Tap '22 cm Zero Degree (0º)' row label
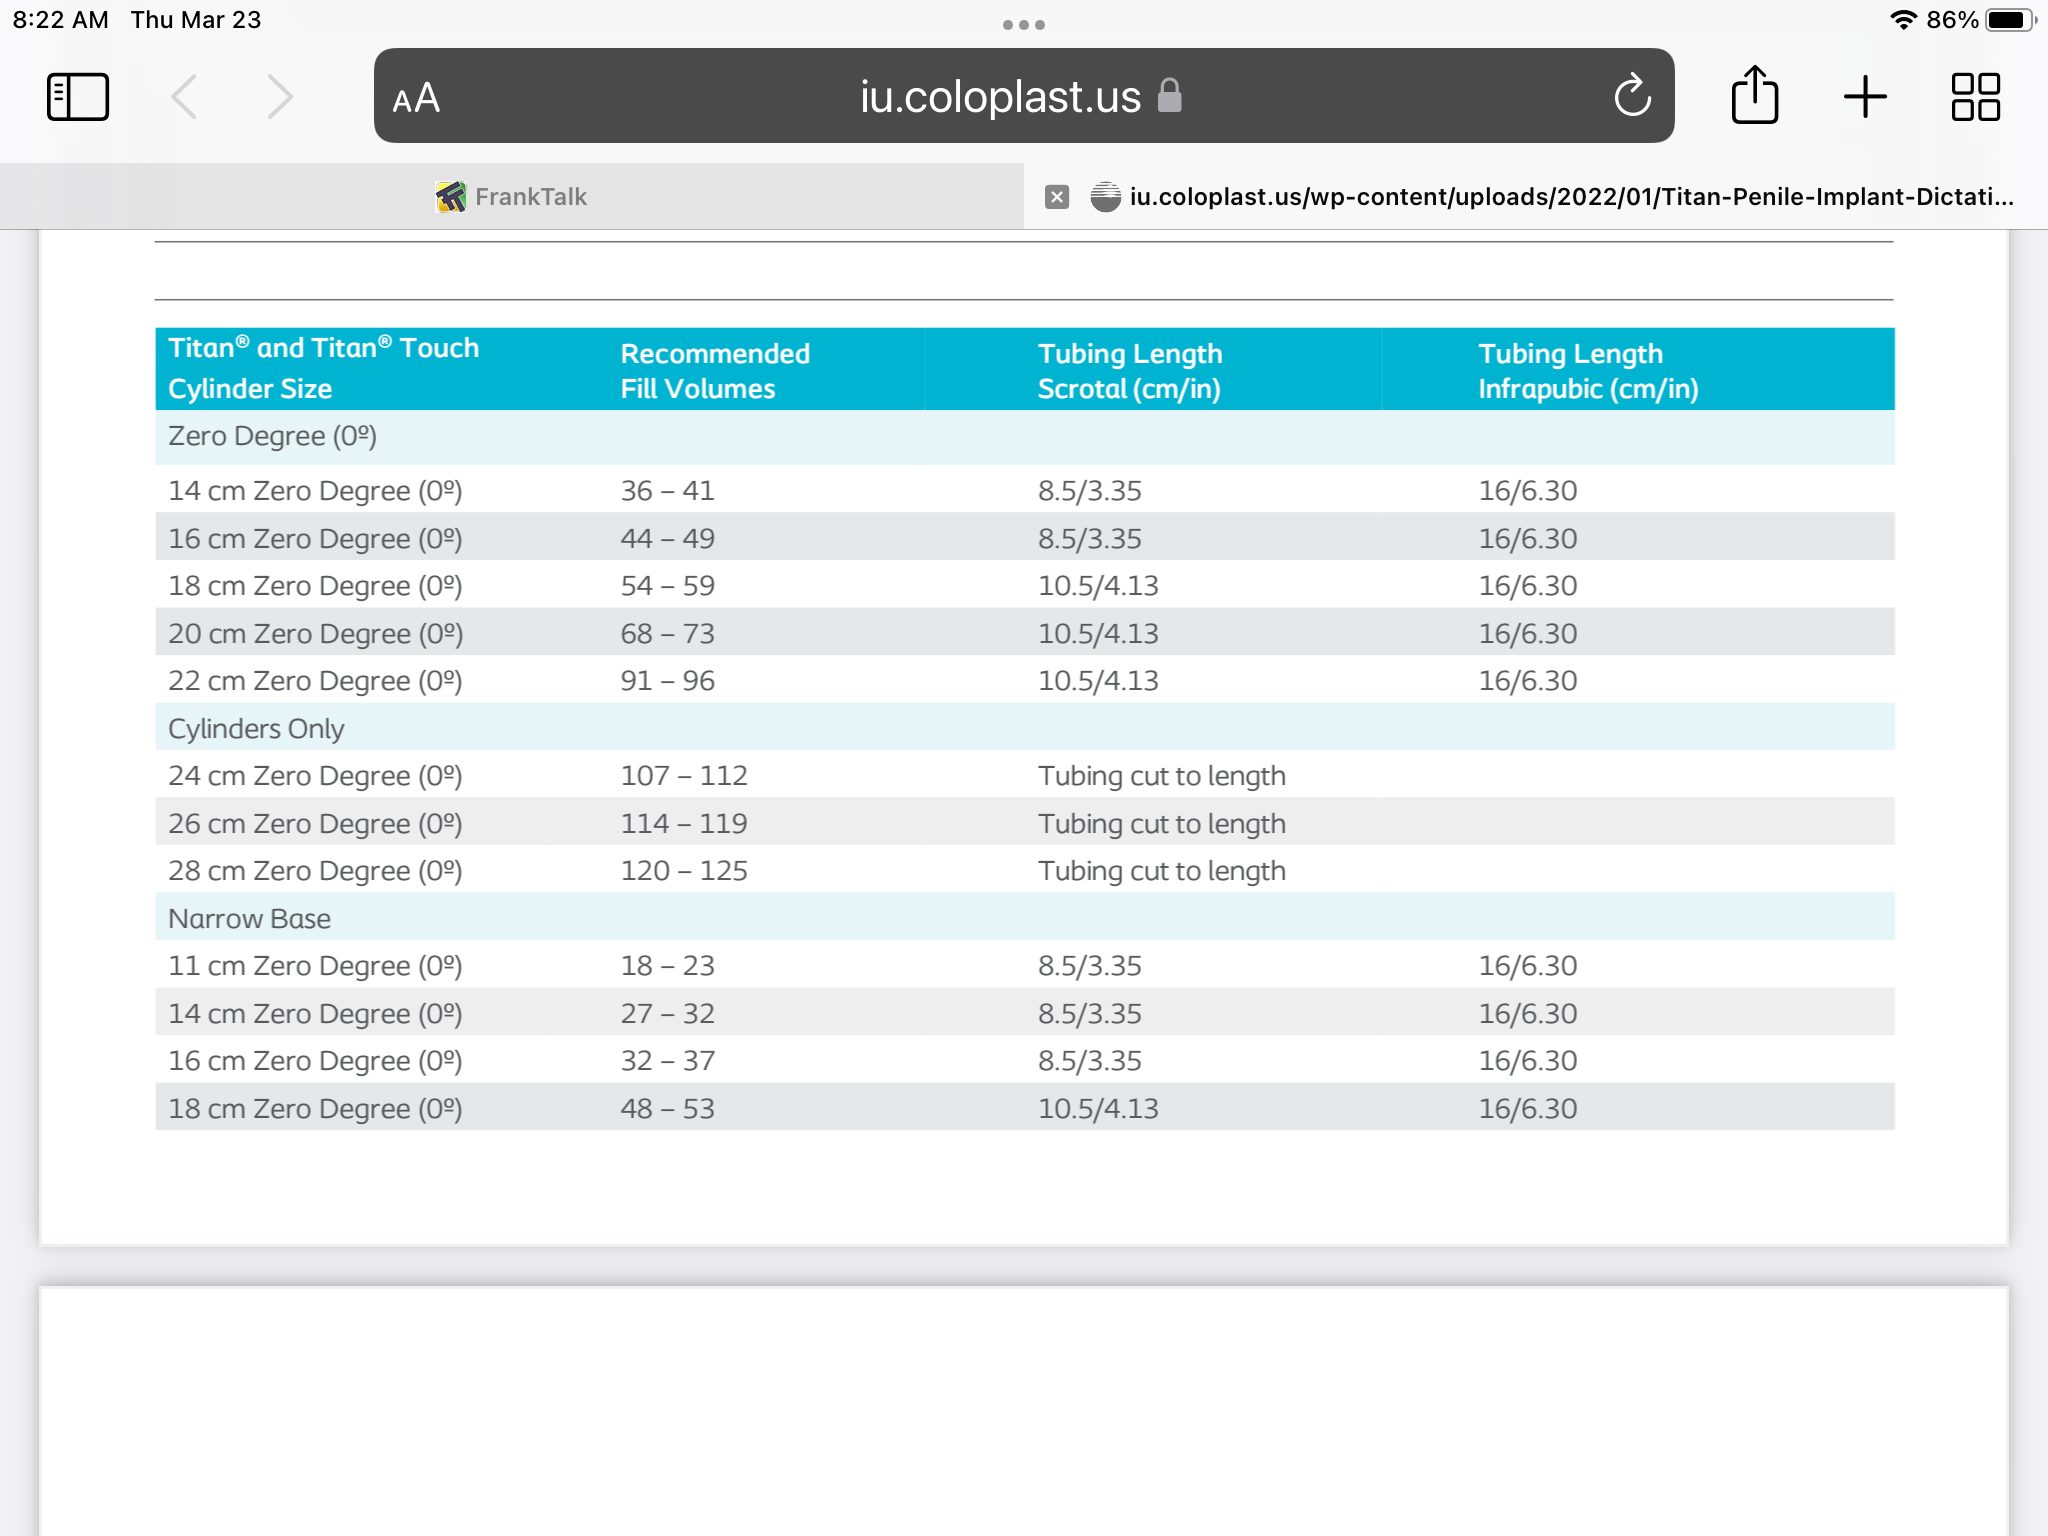 click(x=315, y=681)
